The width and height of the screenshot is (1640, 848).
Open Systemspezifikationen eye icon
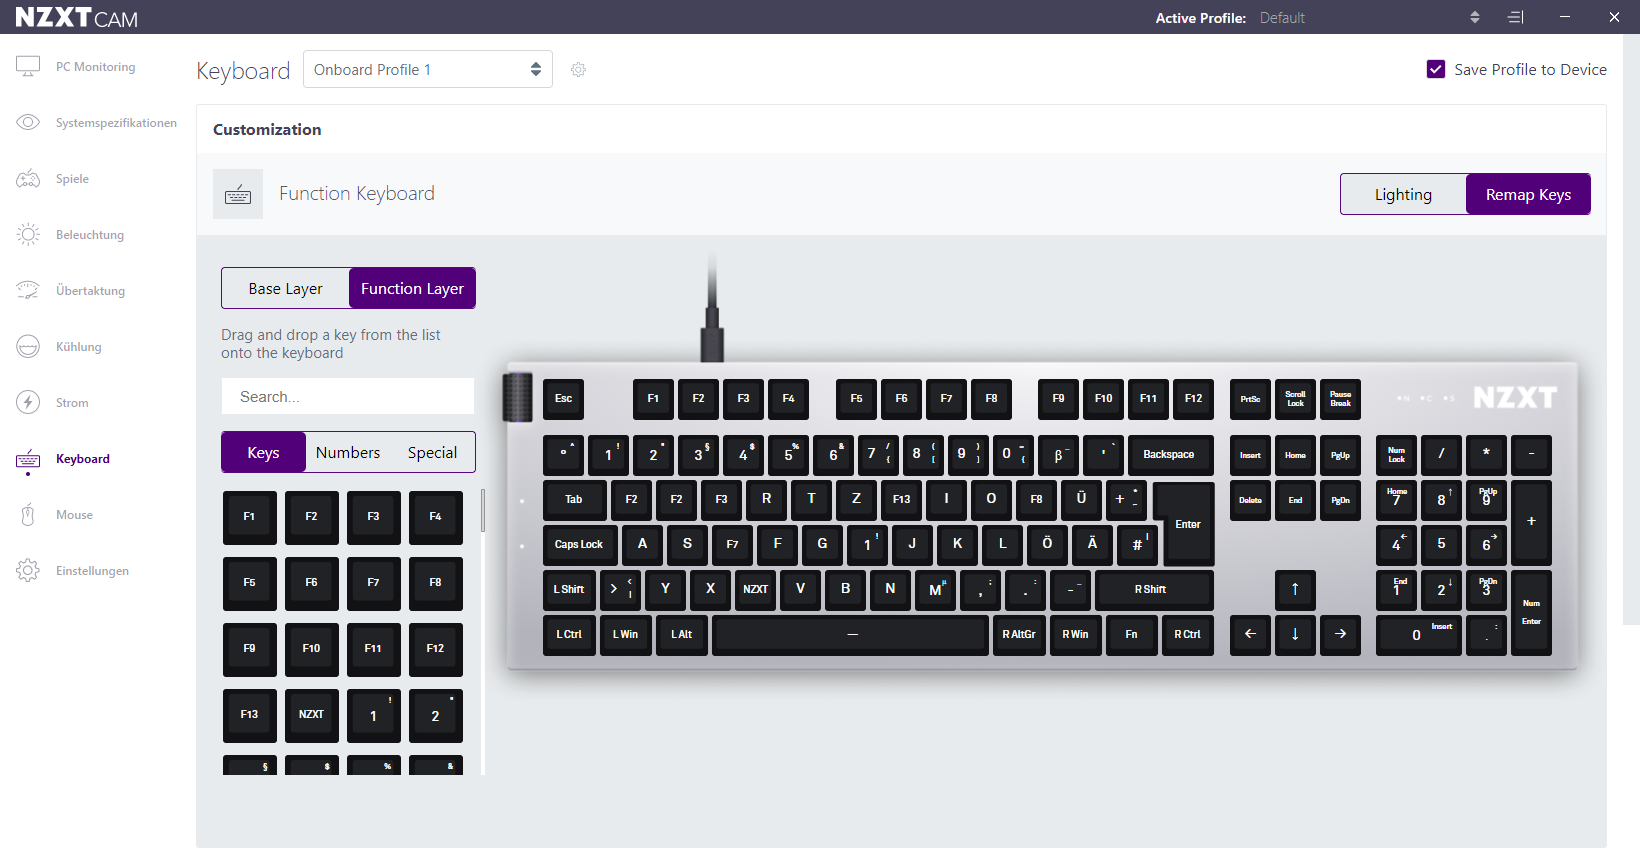pos(28,122)
